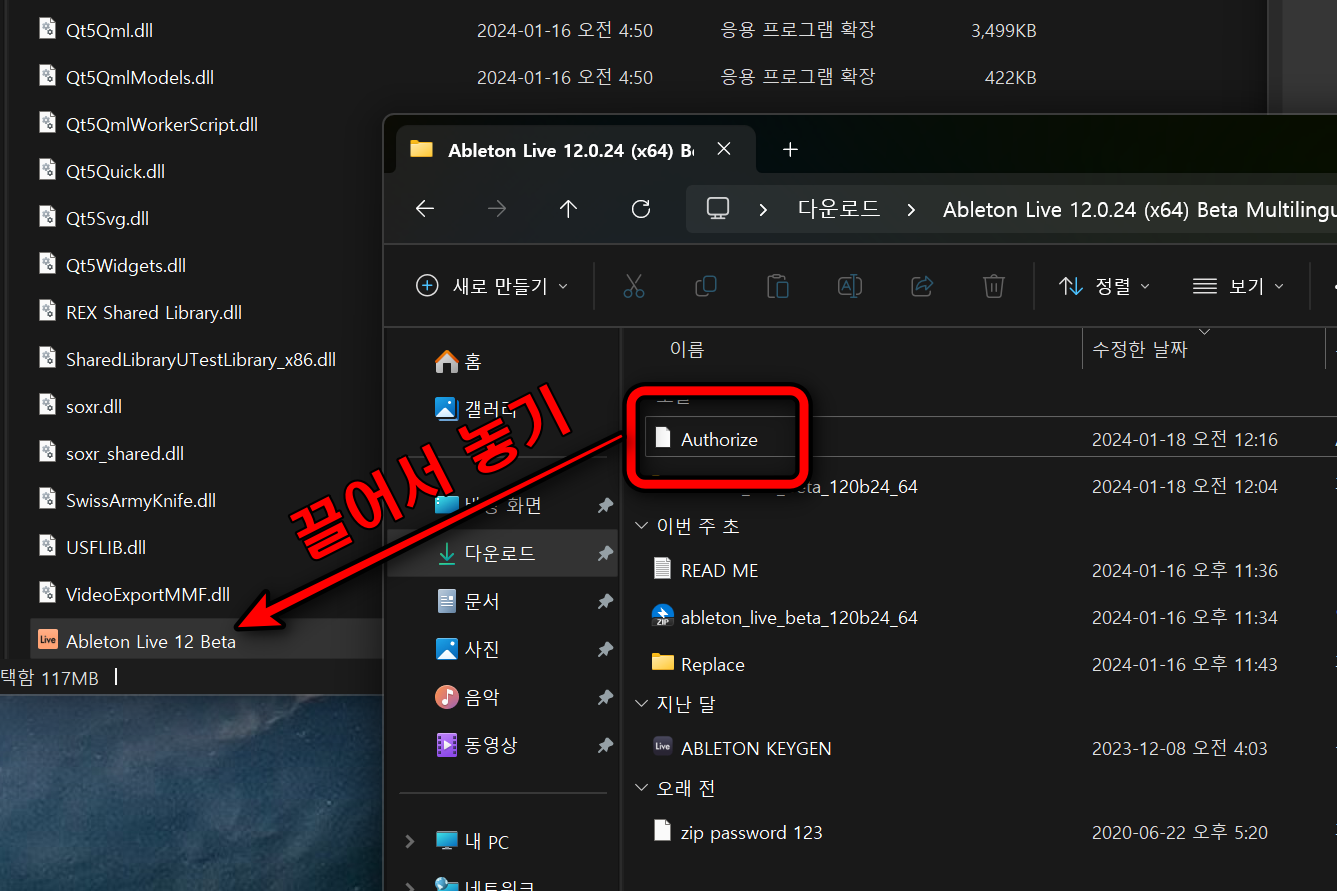Click the Back arrow in Ableton folder window
The width and height of the screenshot is (1337, 891).
(425, 209)
